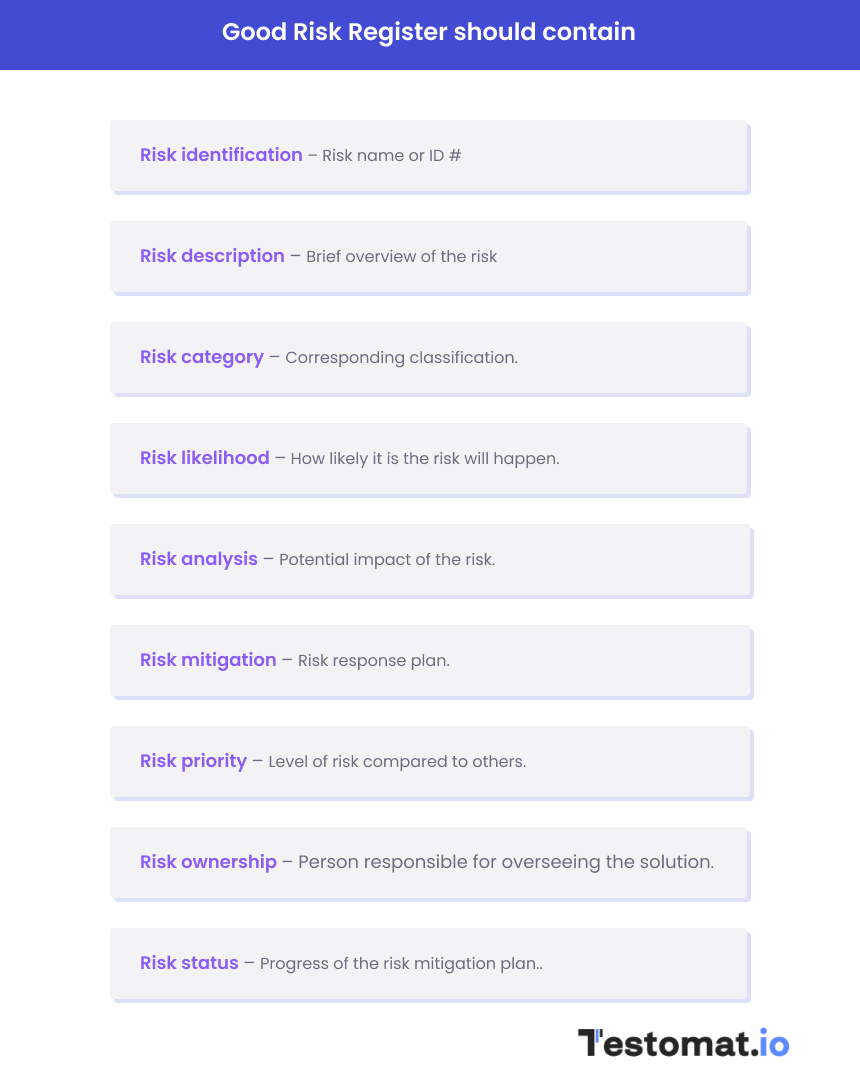
Task: Select the "Risk priority" label
Action: tap(193, 761)
